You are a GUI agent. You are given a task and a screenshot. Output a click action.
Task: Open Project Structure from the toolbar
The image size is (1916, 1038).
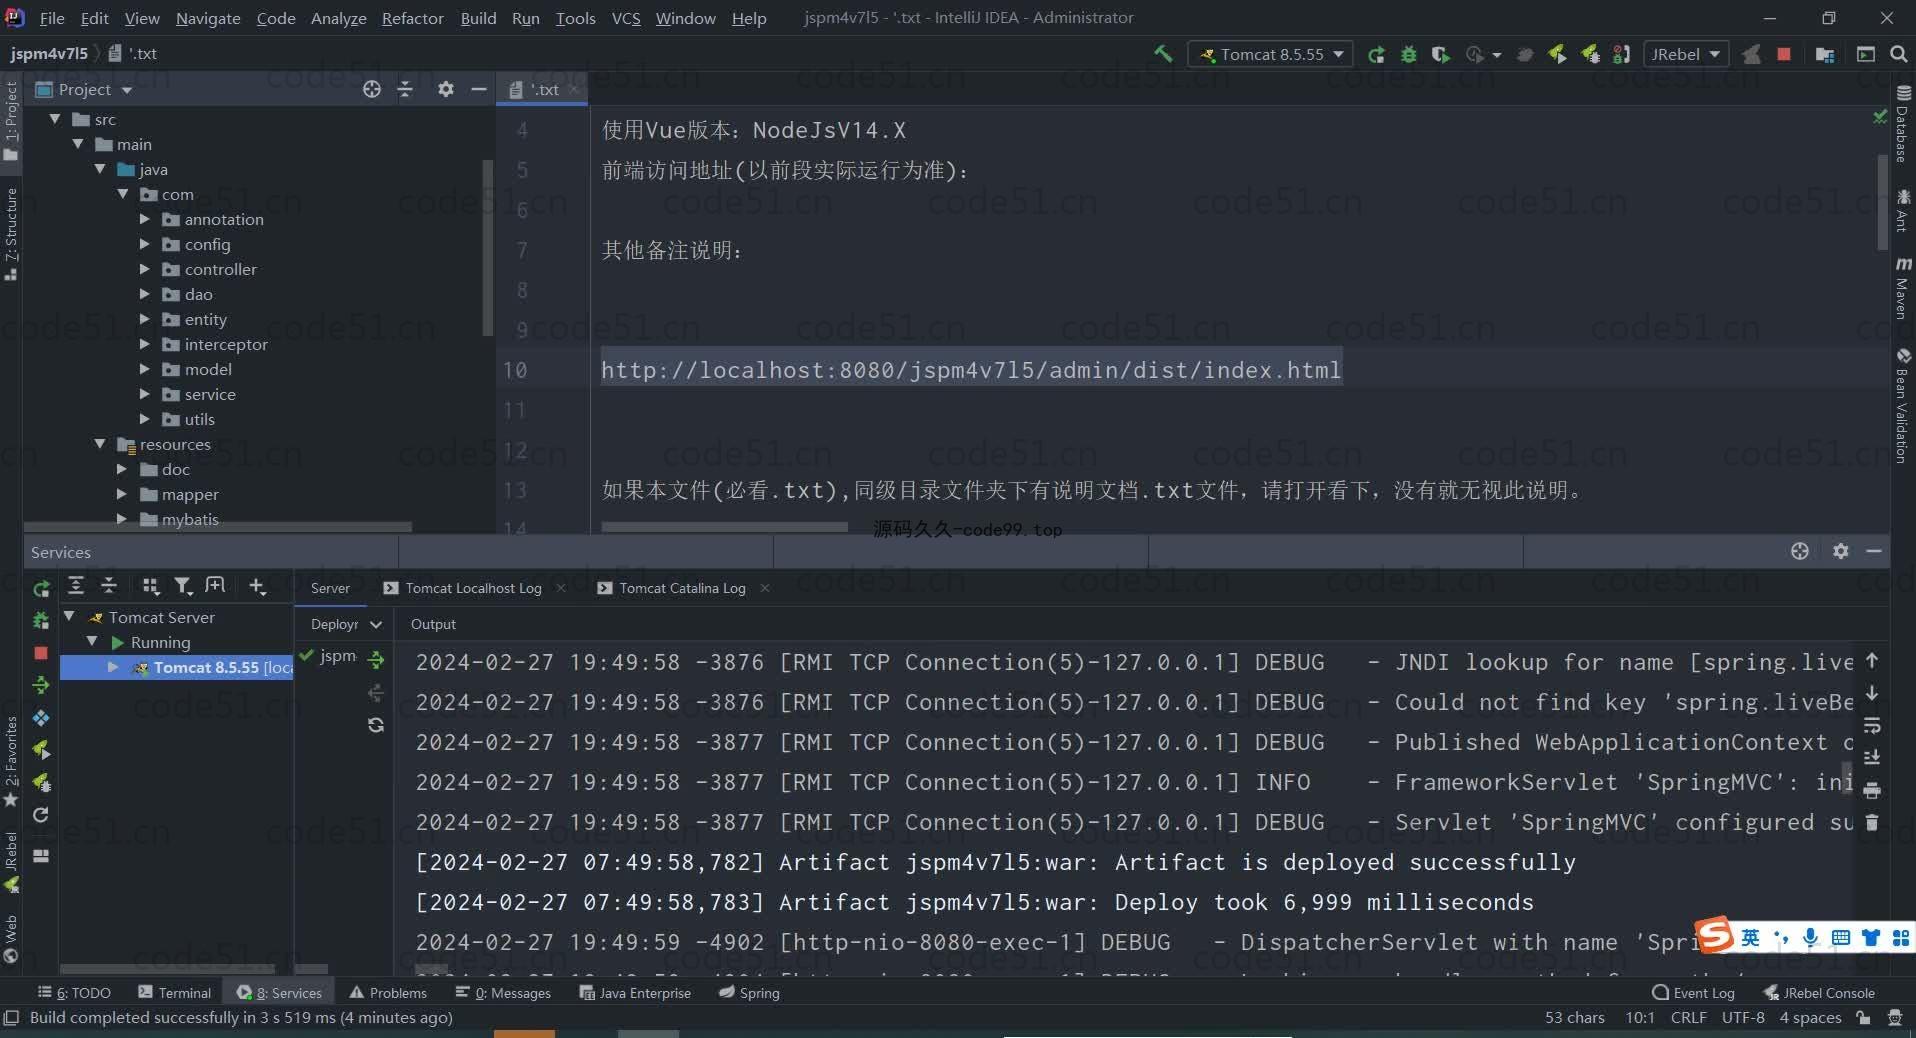click(x=1825, y=55)
